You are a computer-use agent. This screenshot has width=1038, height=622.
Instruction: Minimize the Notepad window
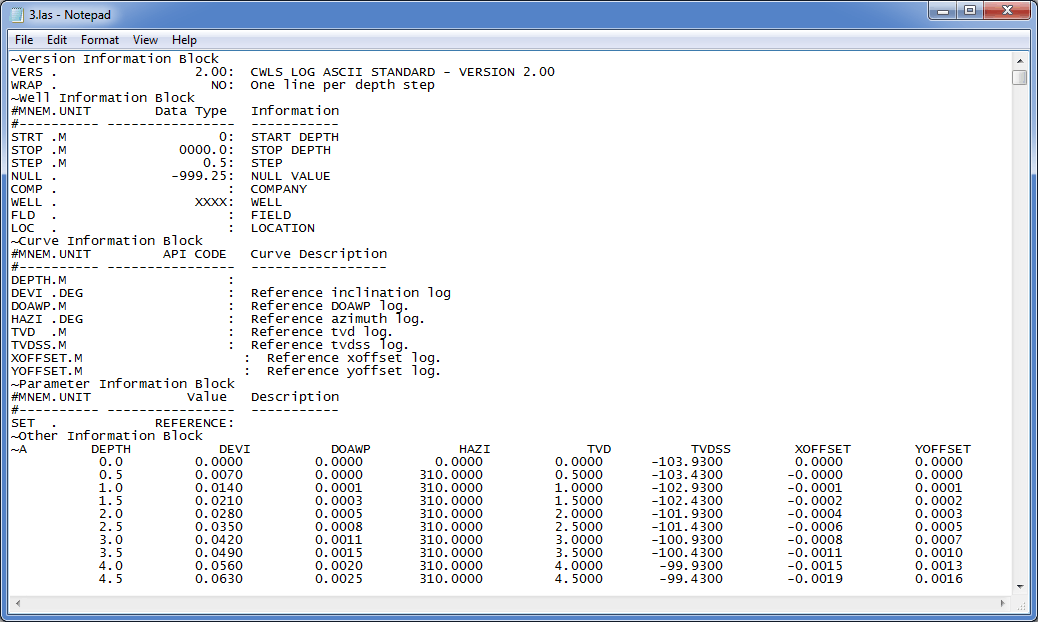point(942,11)
